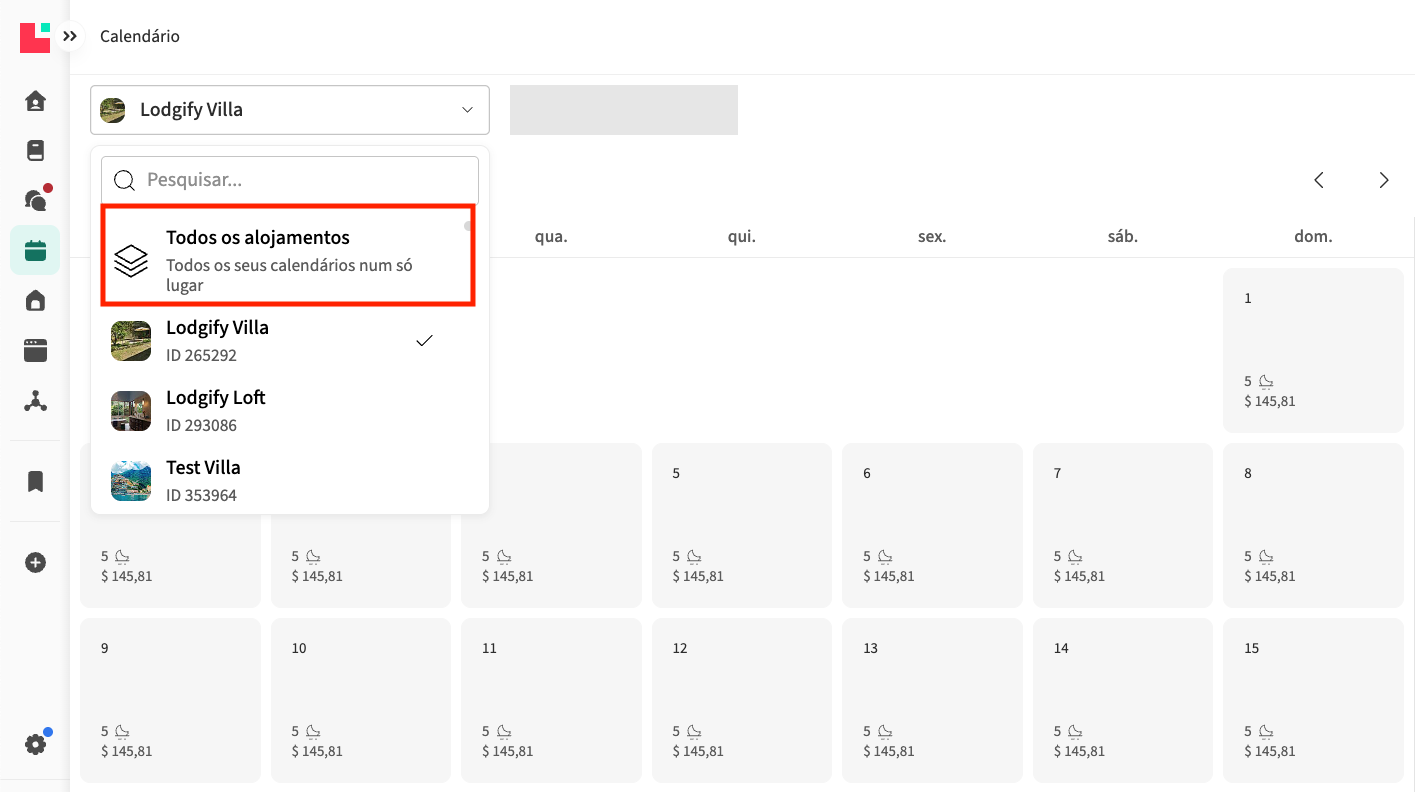
Task: Open the website builder window icon
Action: 35,350
